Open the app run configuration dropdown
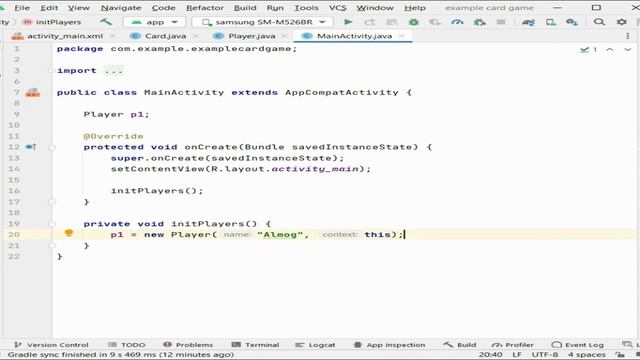640x360 pixels. pyautogui.click(x=154, y=22)
